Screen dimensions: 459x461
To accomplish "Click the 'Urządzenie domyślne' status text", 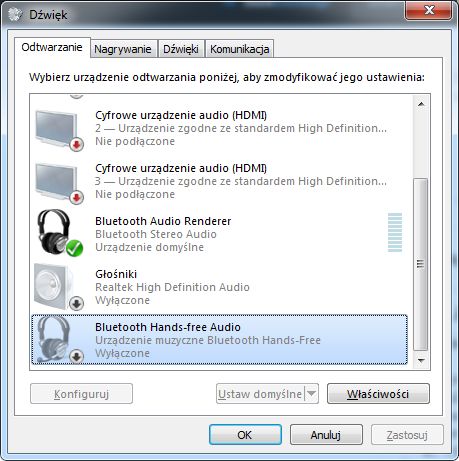I will click(149, 247).
